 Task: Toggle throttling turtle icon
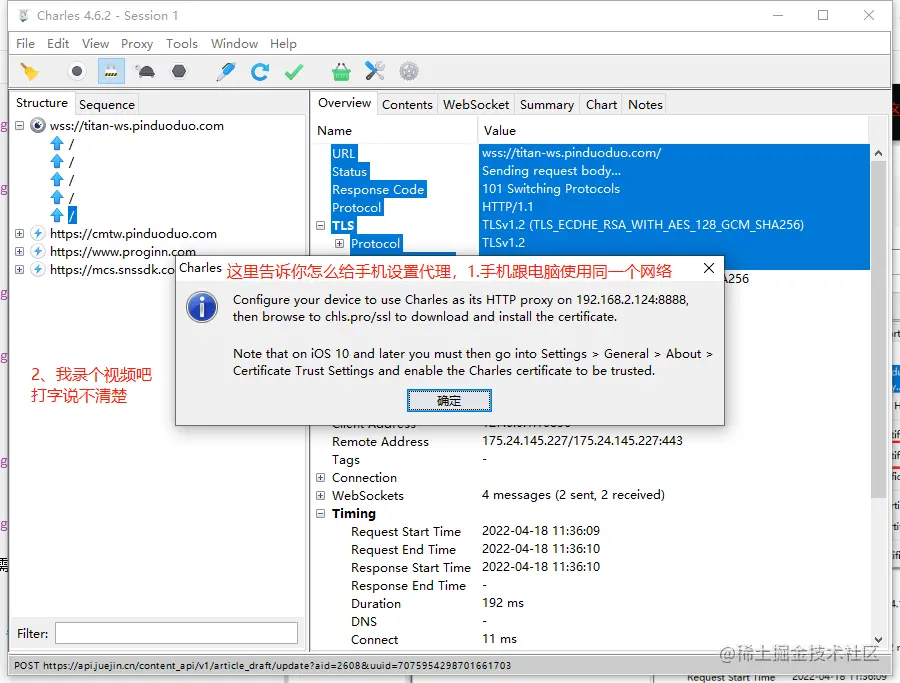tap(145, 72)
